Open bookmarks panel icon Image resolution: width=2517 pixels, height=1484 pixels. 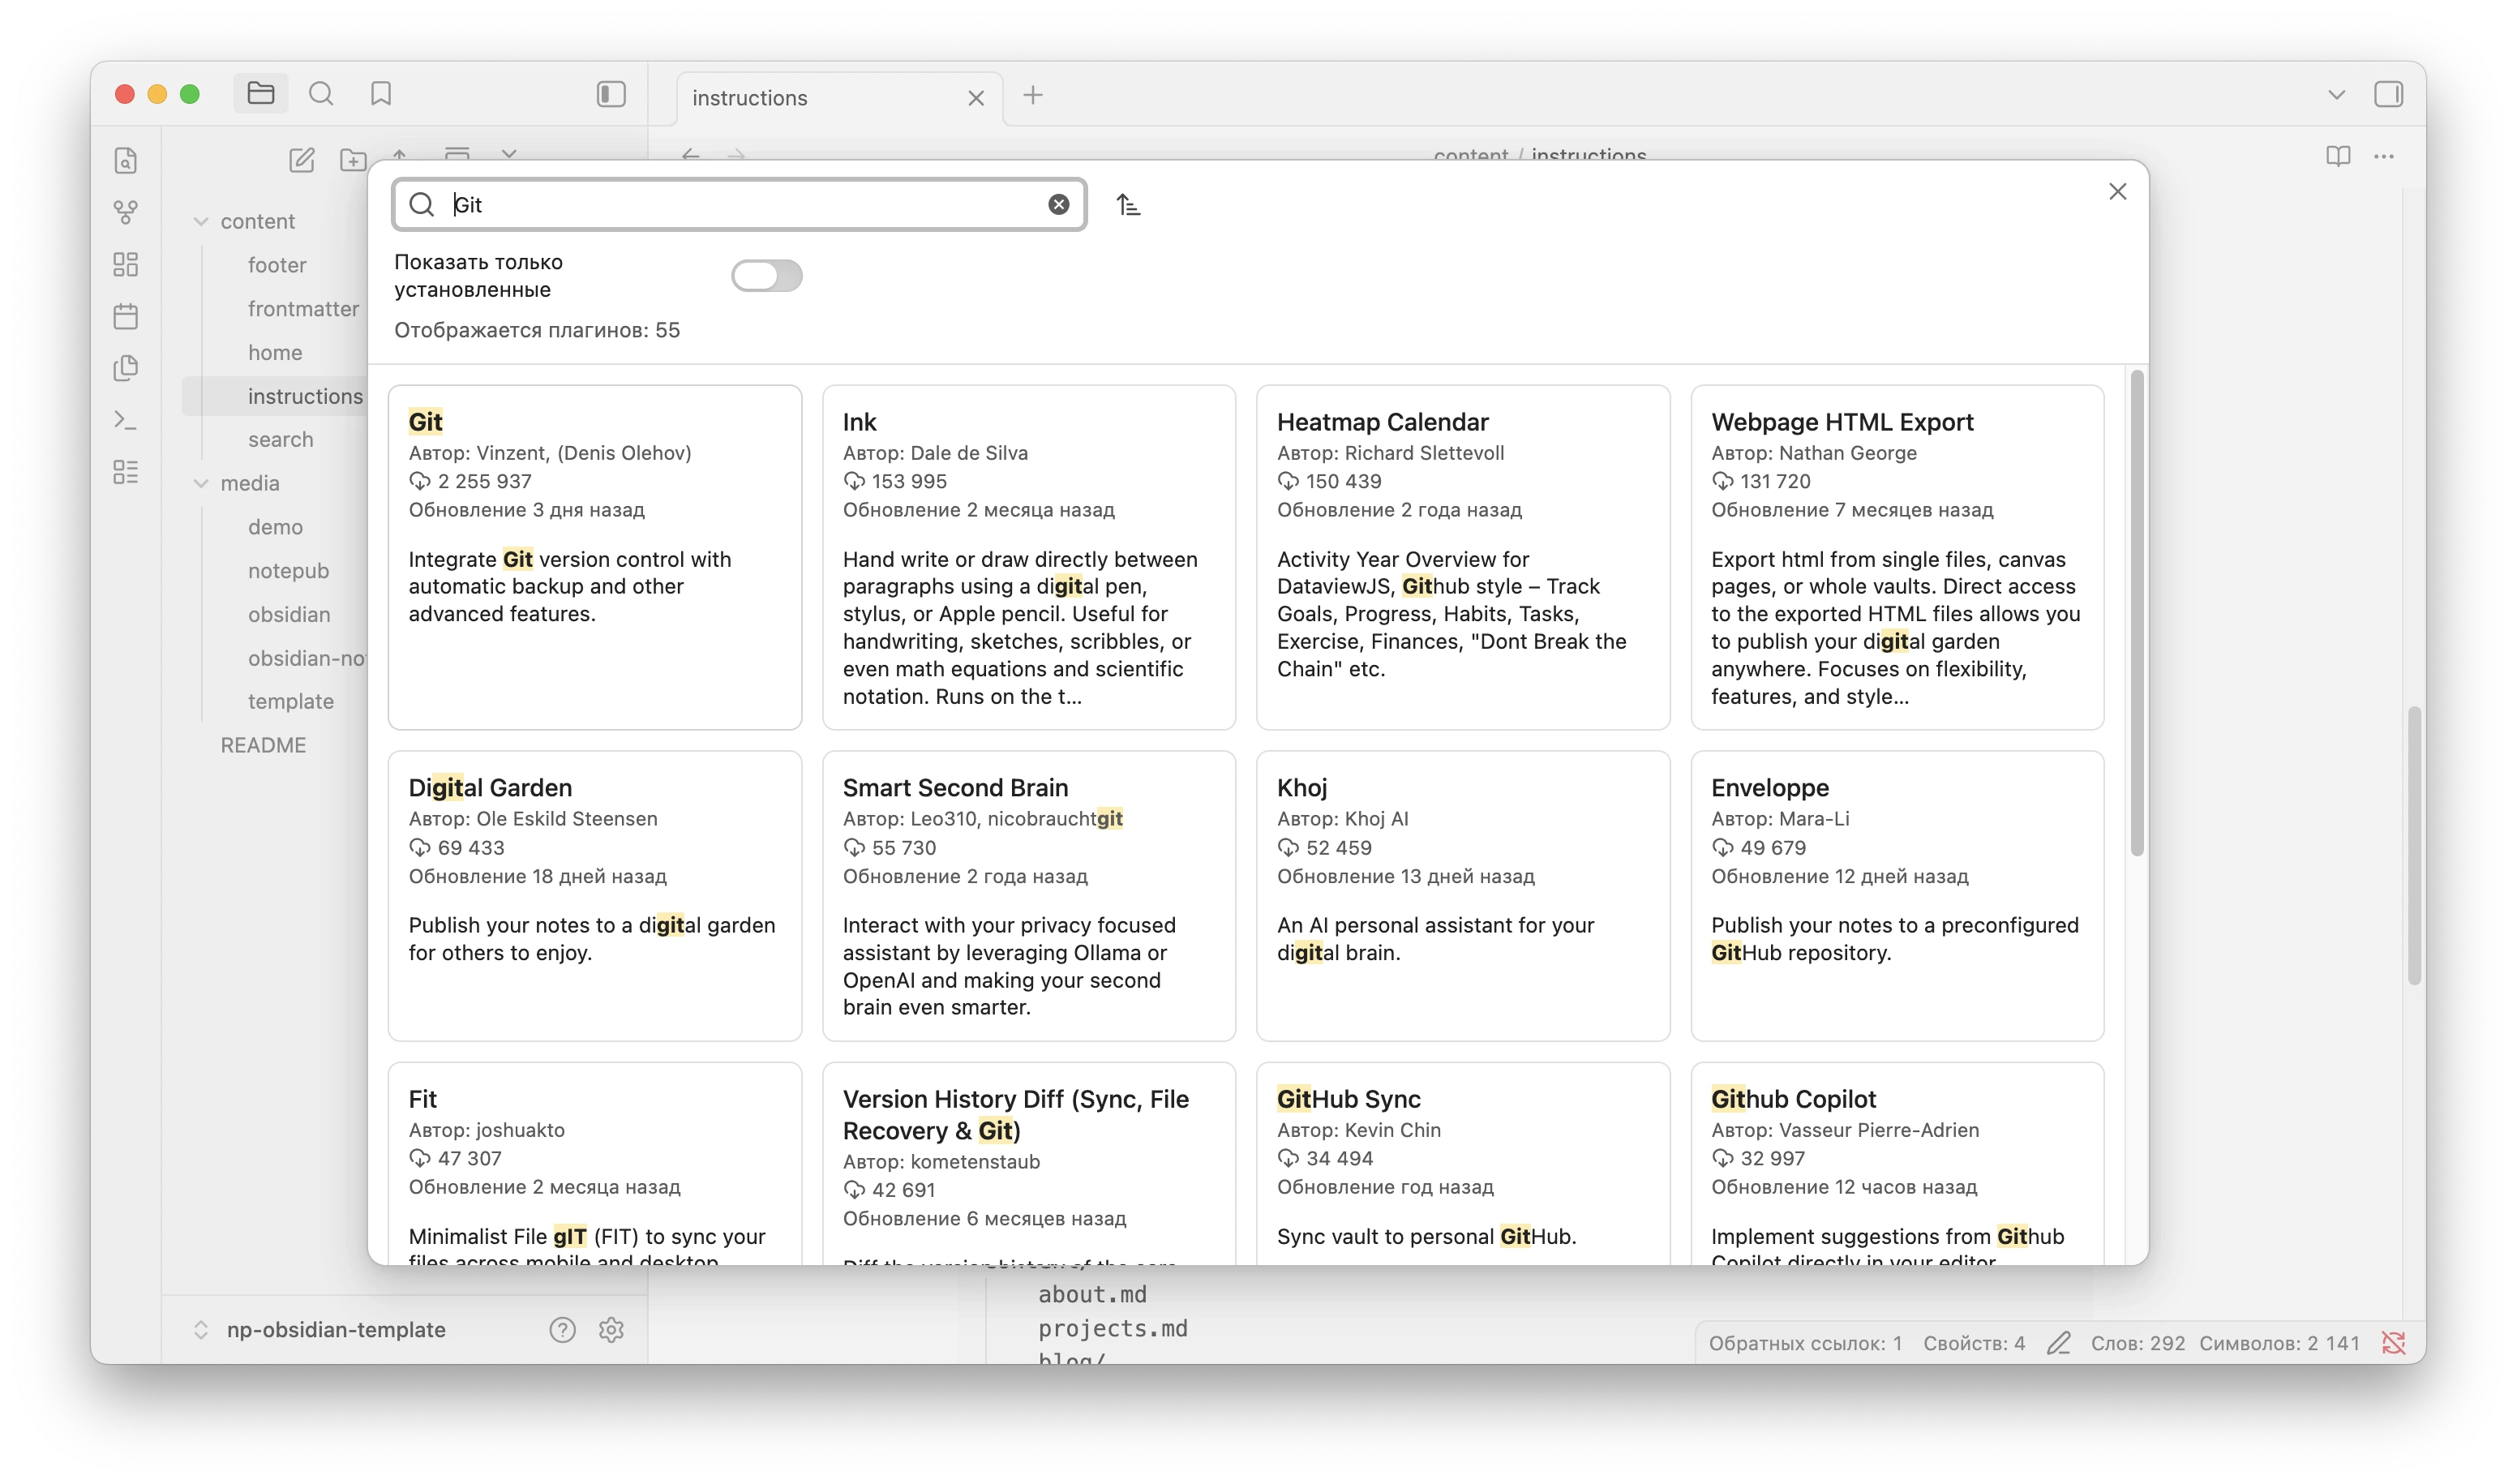(381, 94)
